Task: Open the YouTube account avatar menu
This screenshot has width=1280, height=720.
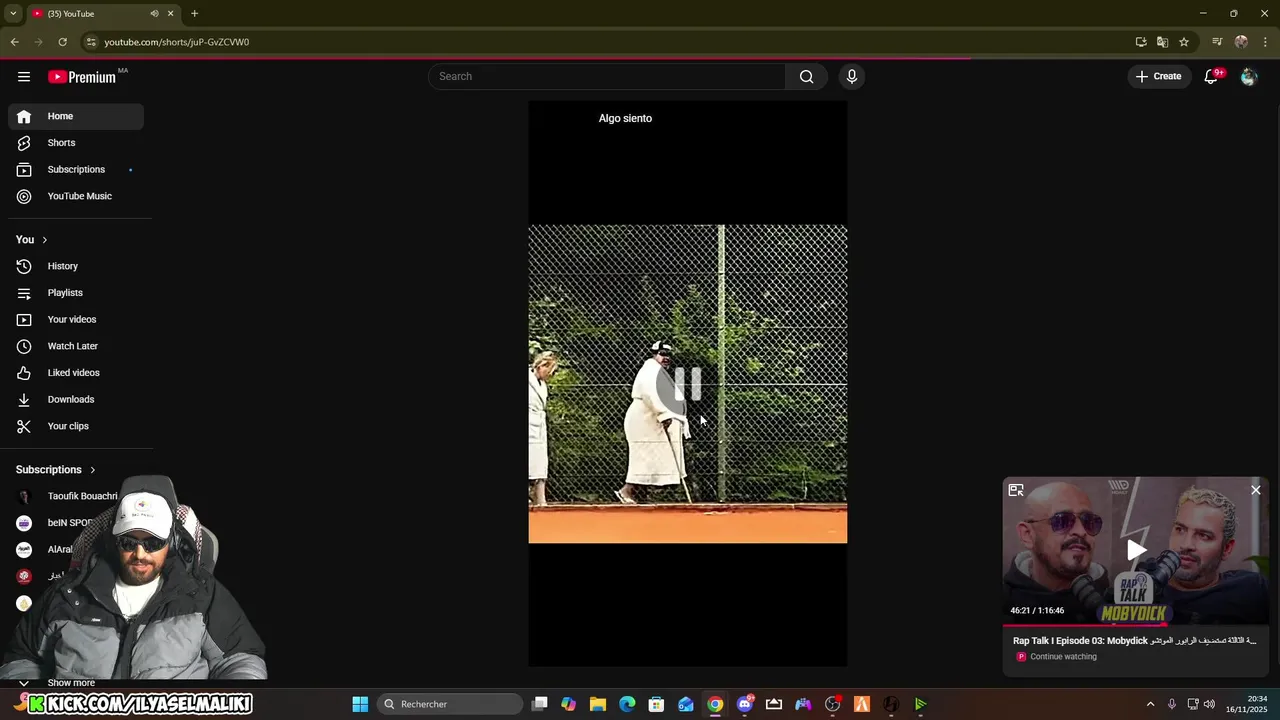Action: tap(1248, 76)
